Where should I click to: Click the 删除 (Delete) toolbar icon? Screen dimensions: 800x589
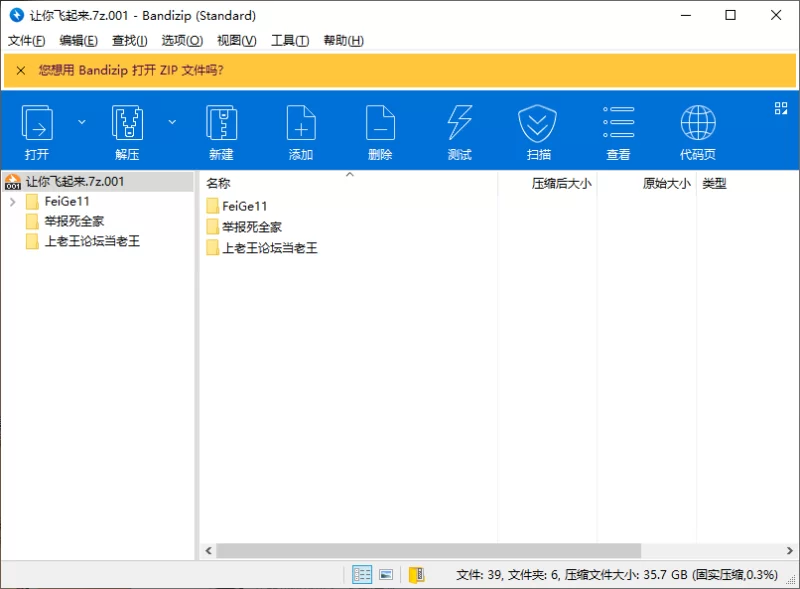tap(380, 131)
